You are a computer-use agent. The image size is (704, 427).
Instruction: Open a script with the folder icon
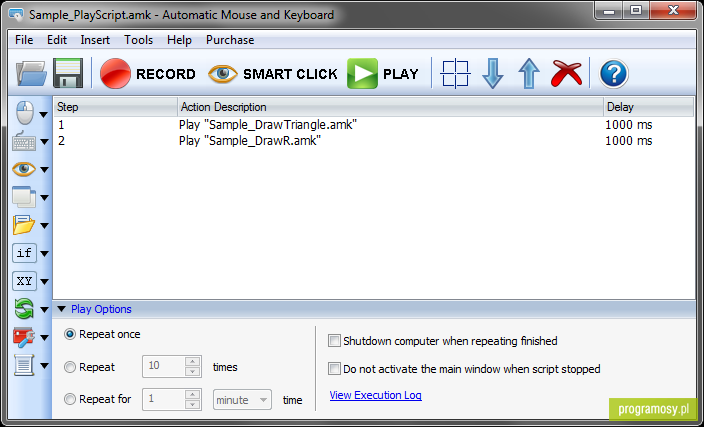31,73
